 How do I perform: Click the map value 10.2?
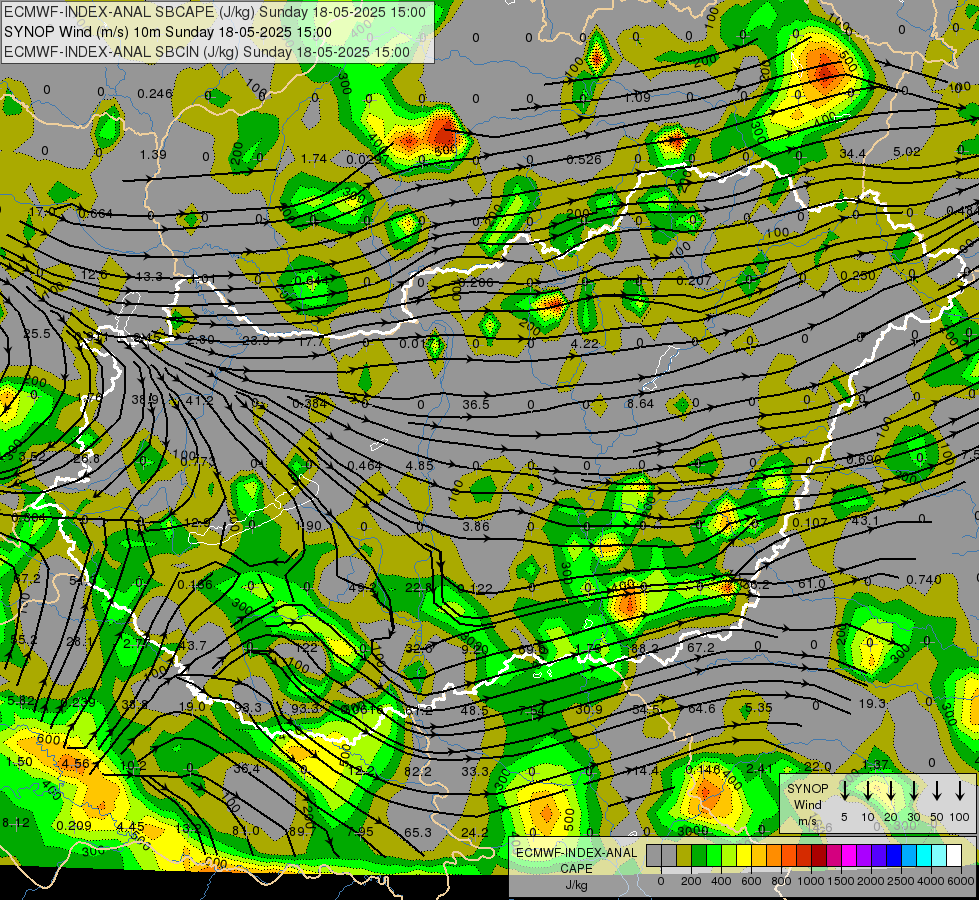(133, 766)
